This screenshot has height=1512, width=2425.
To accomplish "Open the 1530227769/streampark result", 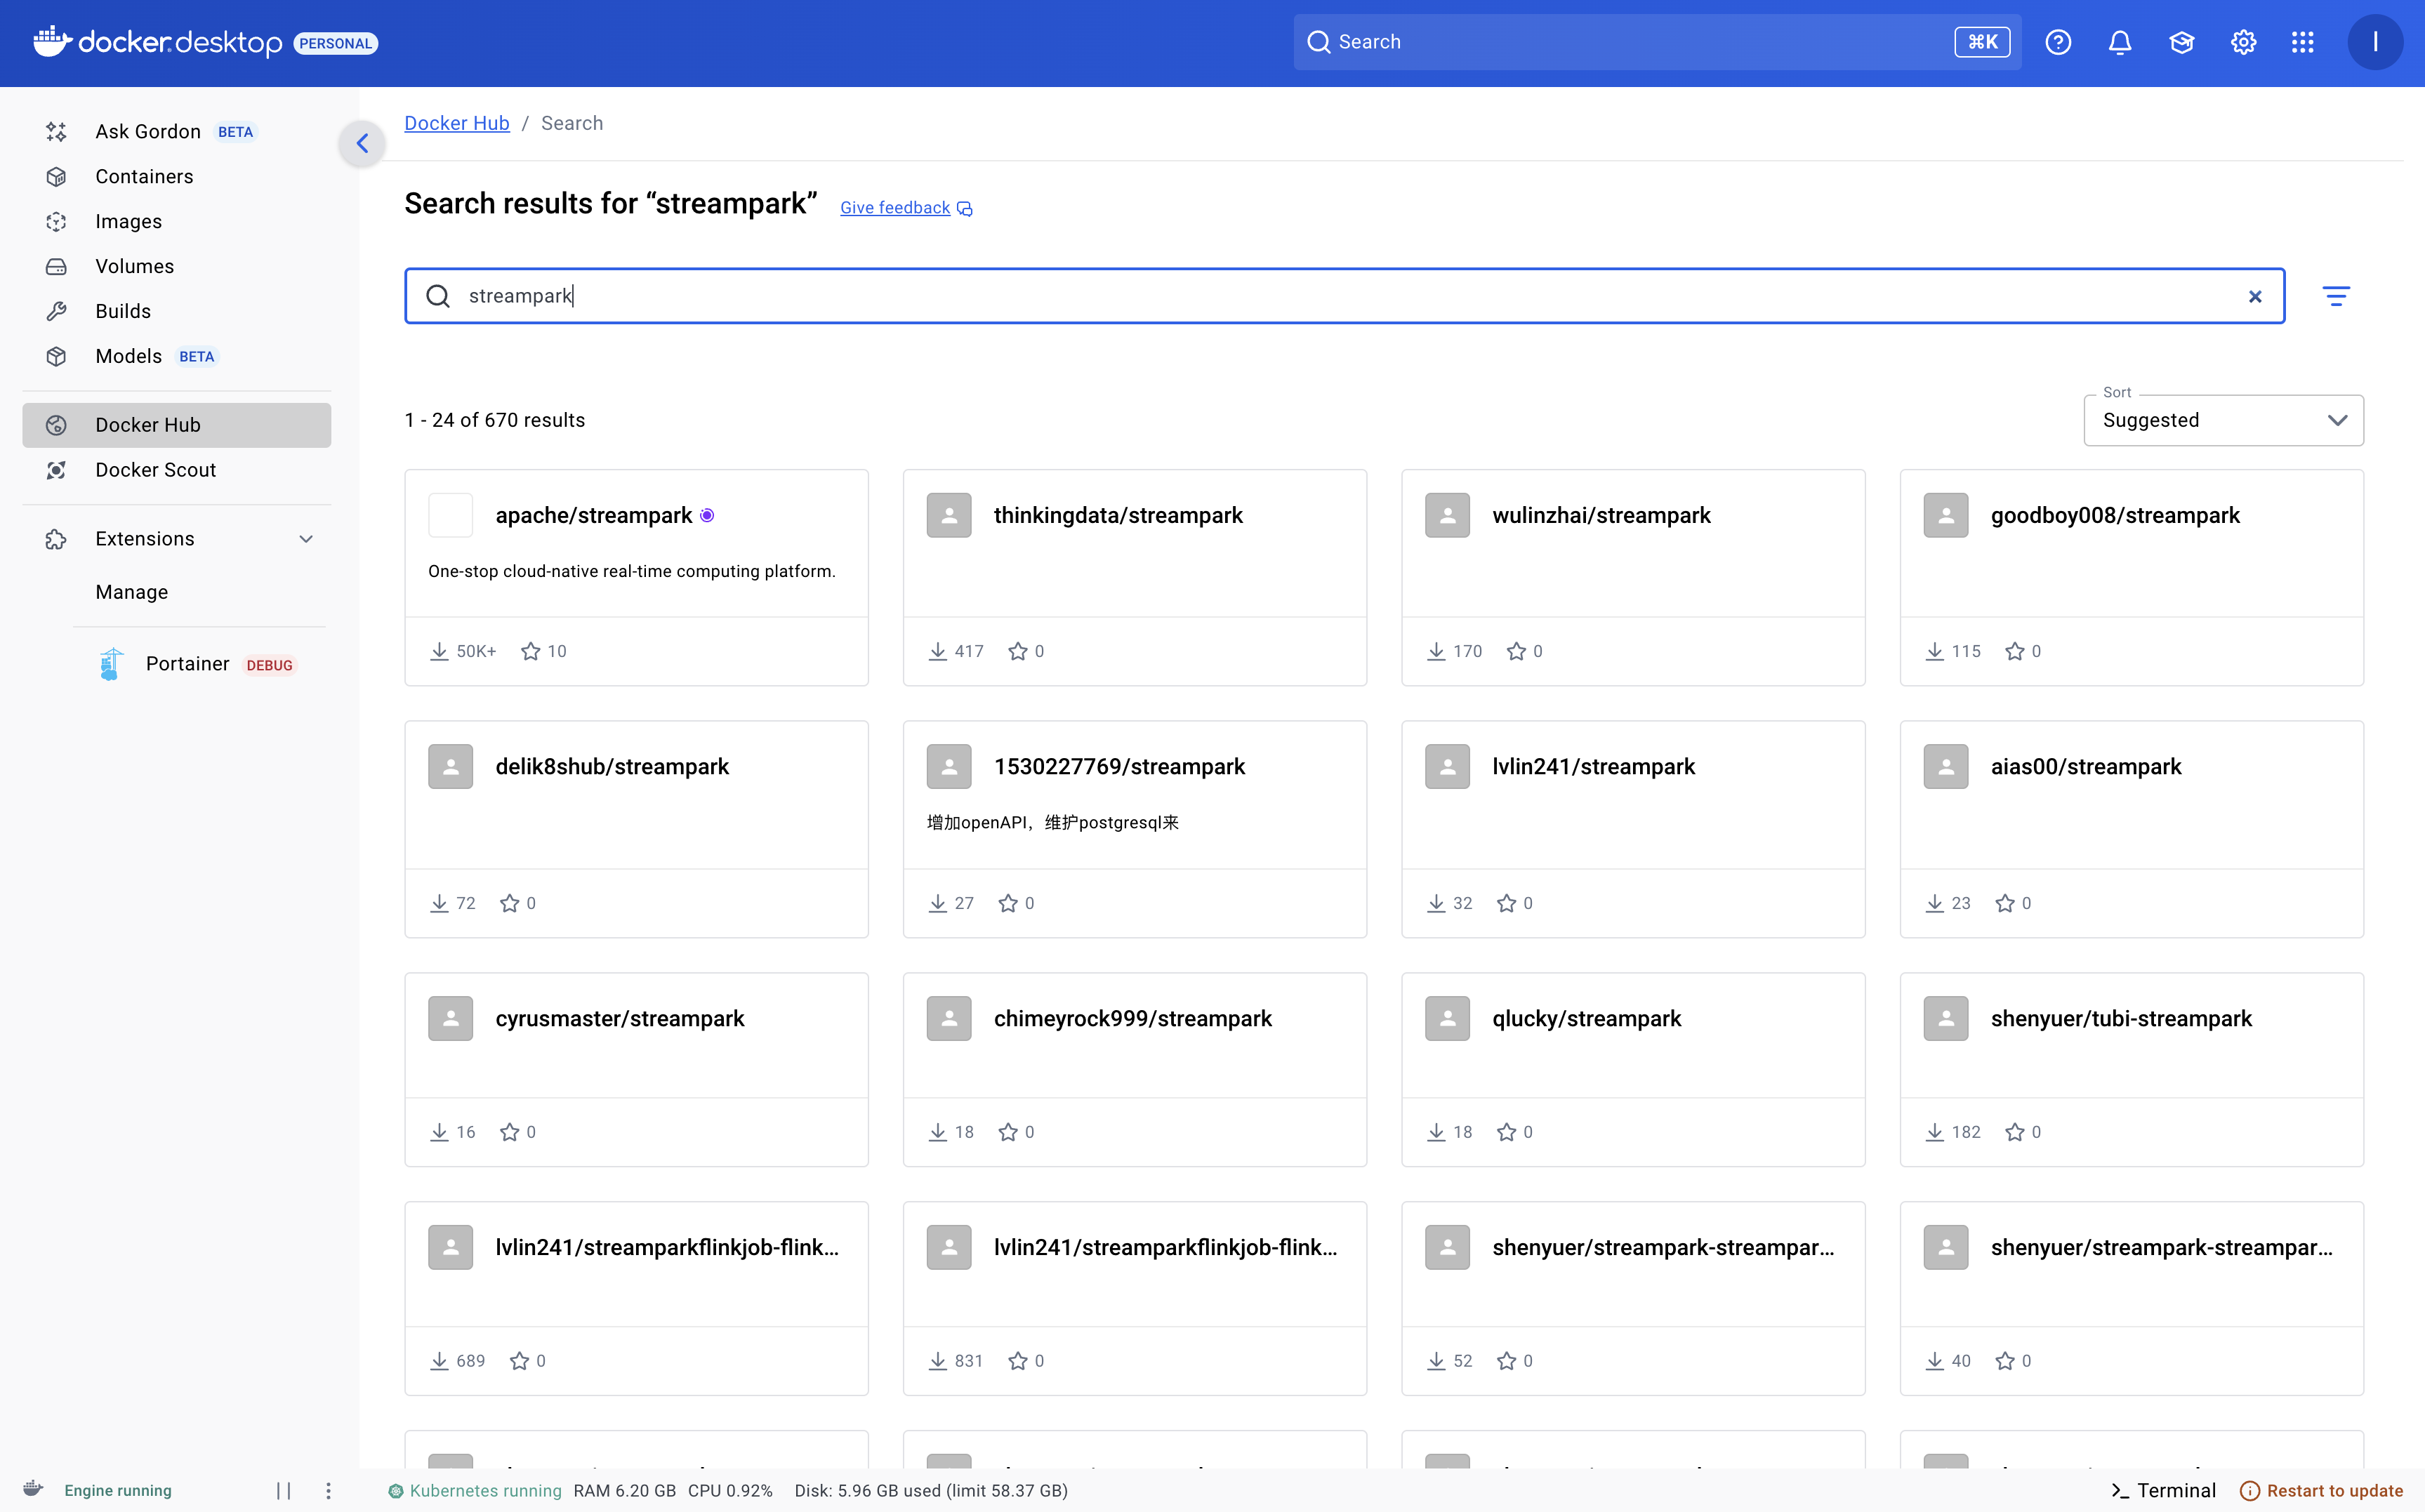I will [1134, 829].
